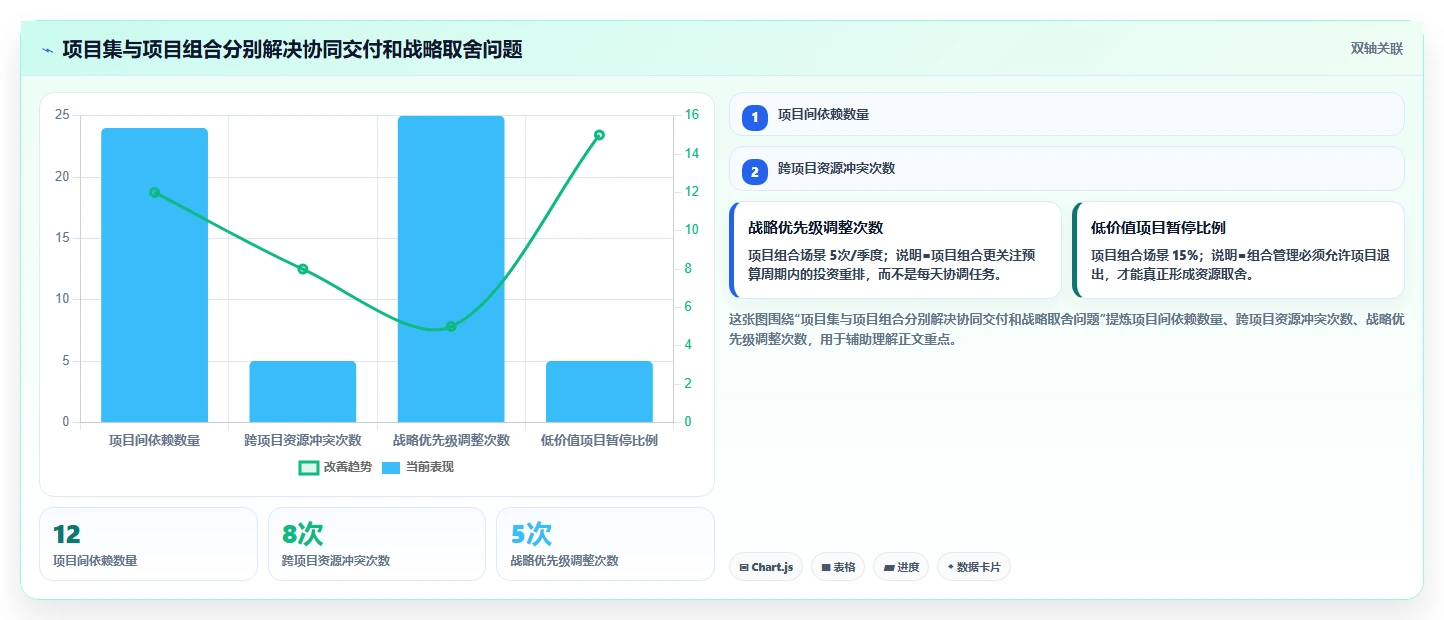Click the trend line point above 低价值项目暂停比例

pyautogui.click(x=599, y=135)
